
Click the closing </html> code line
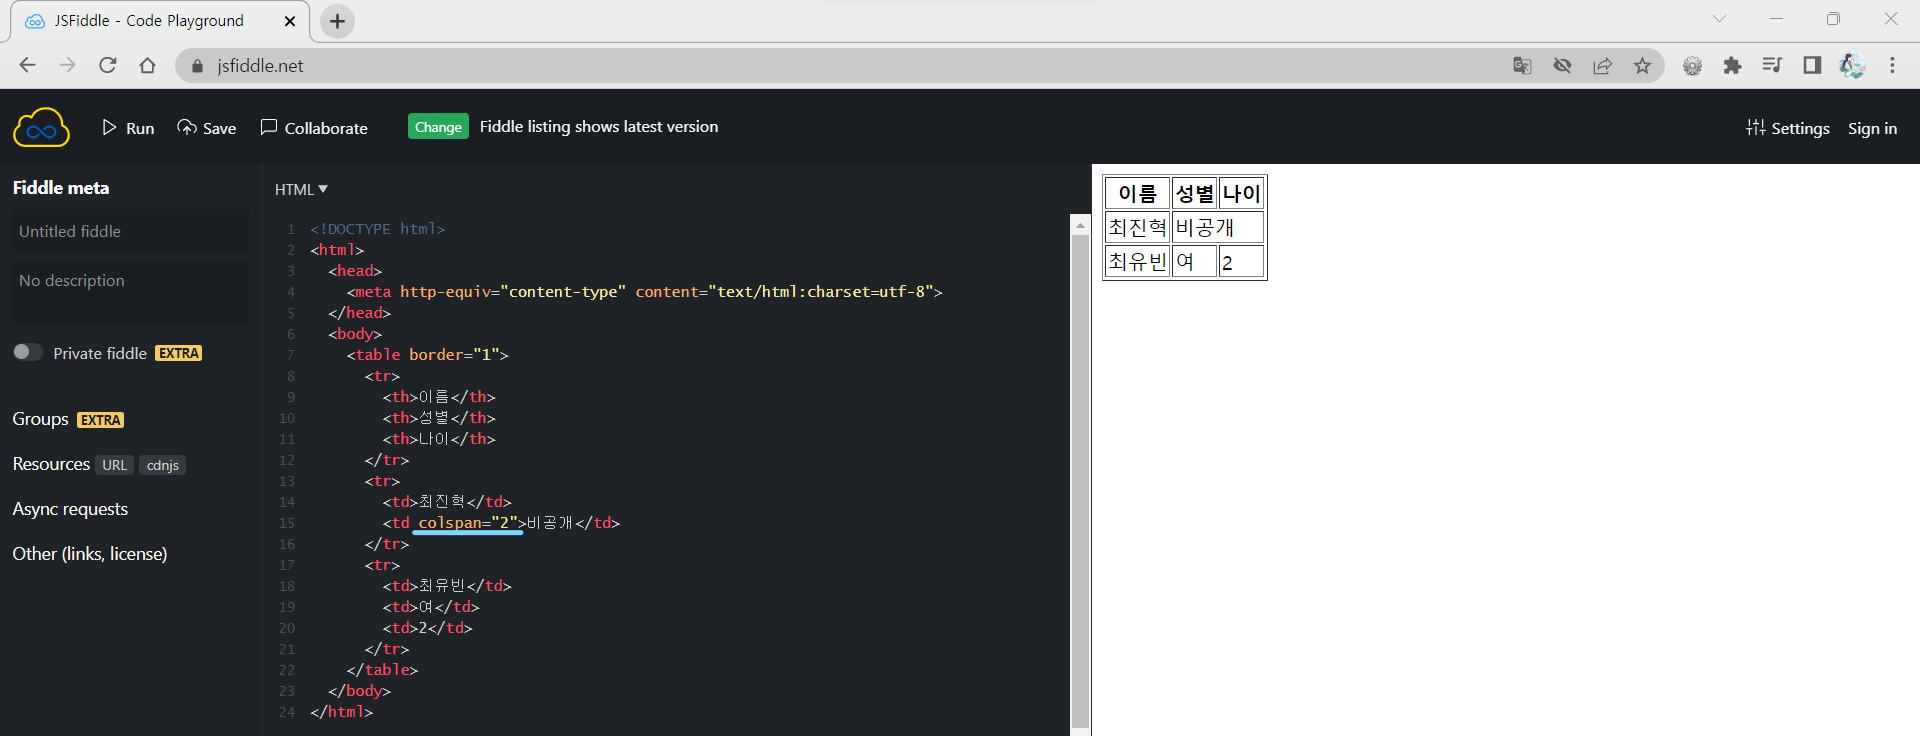click(x=341, y=712)
